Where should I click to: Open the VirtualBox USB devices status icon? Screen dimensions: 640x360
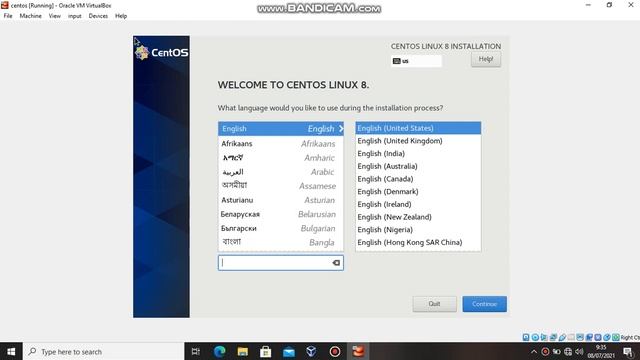562,337
